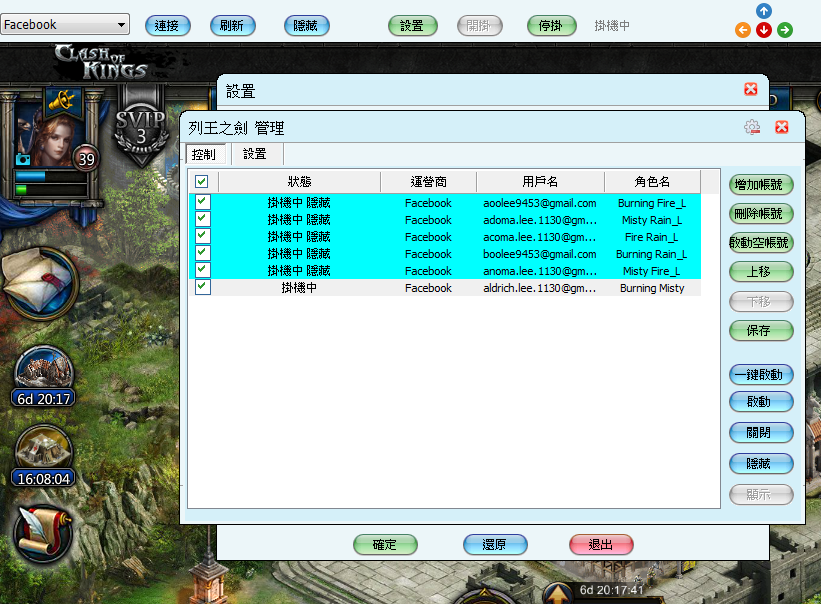Click the 啟動空帳號 button
This screenshot has width=821, height=604.
(761, 243)
